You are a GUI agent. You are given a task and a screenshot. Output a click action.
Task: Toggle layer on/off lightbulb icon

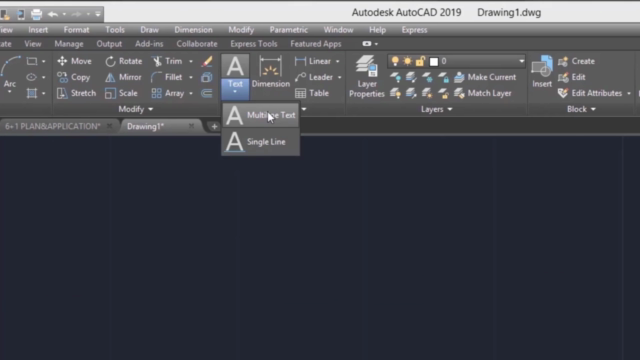click(395, 61)
